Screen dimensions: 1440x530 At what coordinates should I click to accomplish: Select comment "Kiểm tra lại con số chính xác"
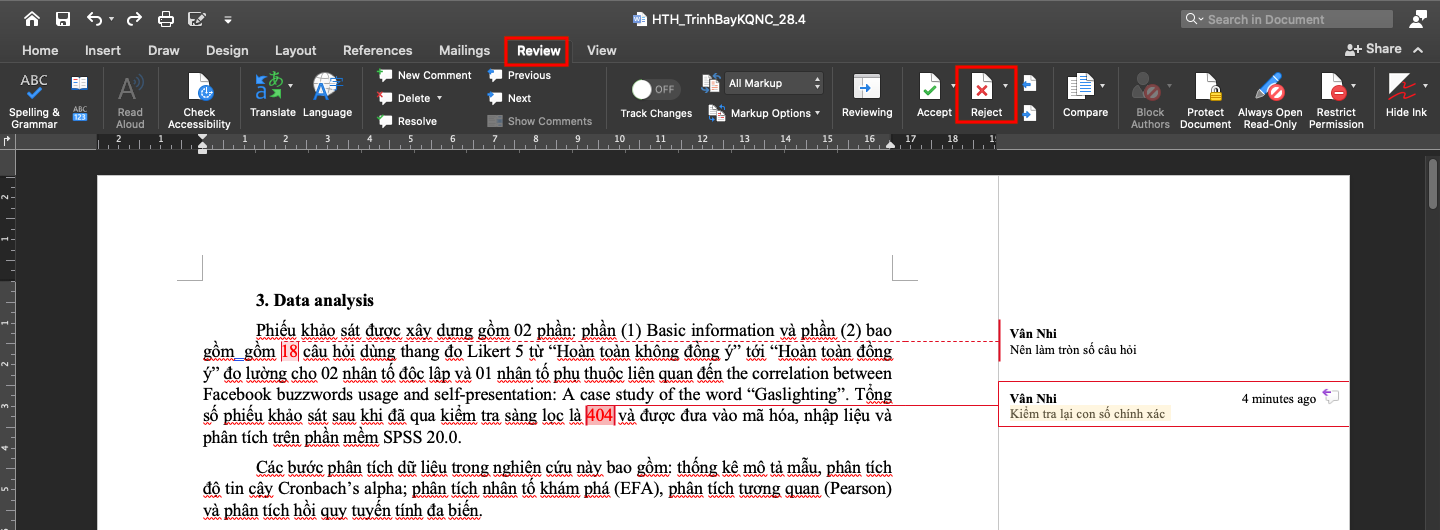[x=1087, y=414]
